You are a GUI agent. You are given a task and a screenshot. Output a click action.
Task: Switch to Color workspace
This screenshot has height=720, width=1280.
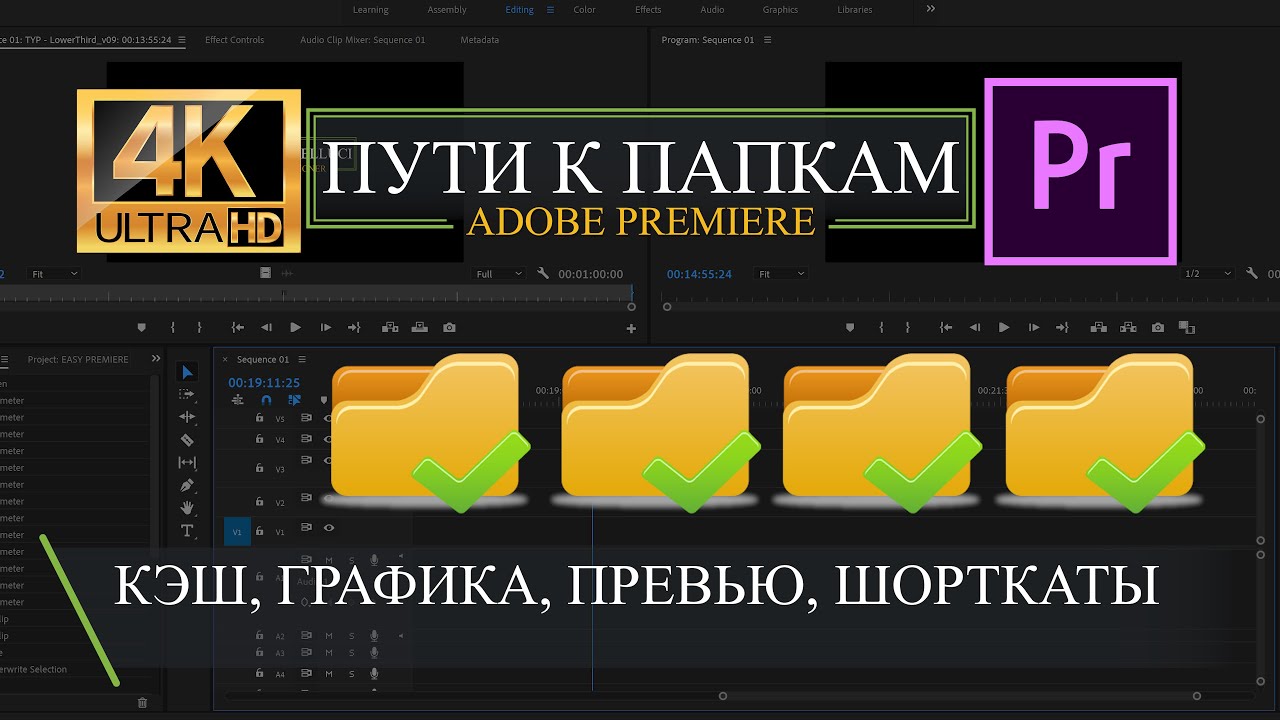pos(585,10)
